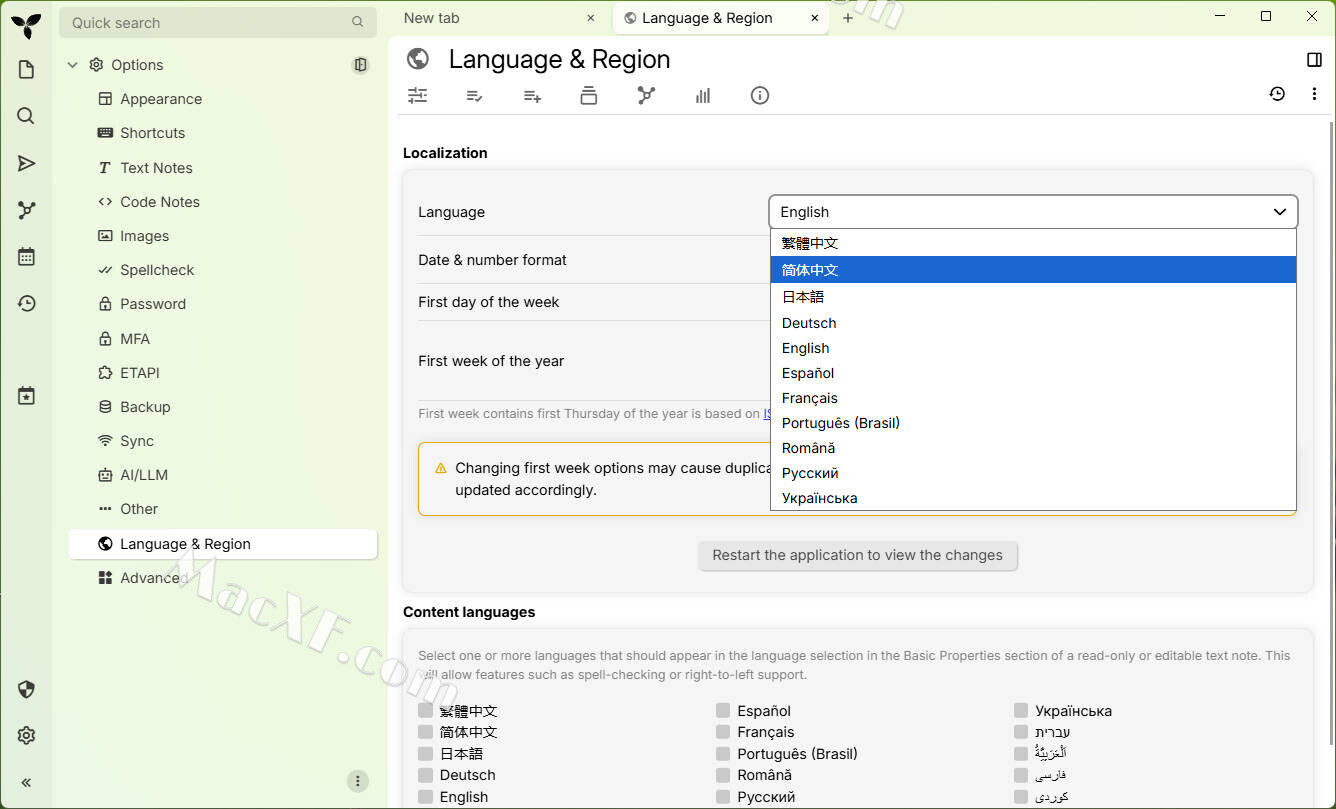Image resolution: width=1336 pixels, height=809 pixels.
Task: Click the vertical scrollbar of settings page
Action: tap(1330, 435)
